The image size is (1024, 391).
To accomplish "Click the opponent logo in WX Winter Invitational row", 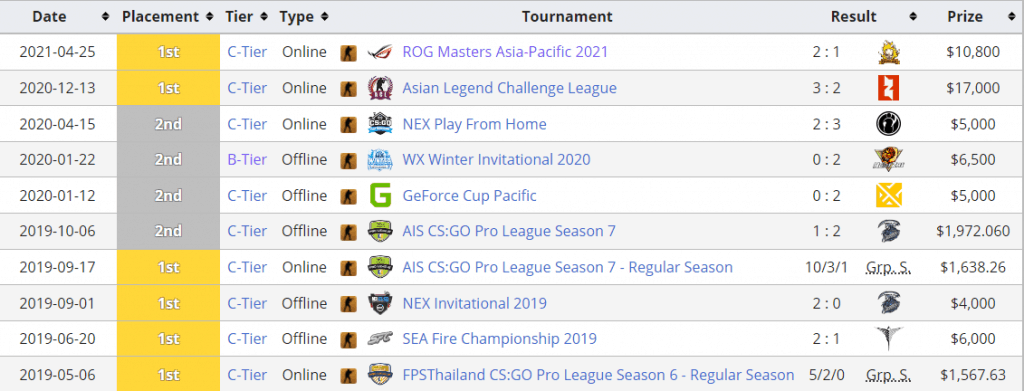I will [x=888, y=160].
